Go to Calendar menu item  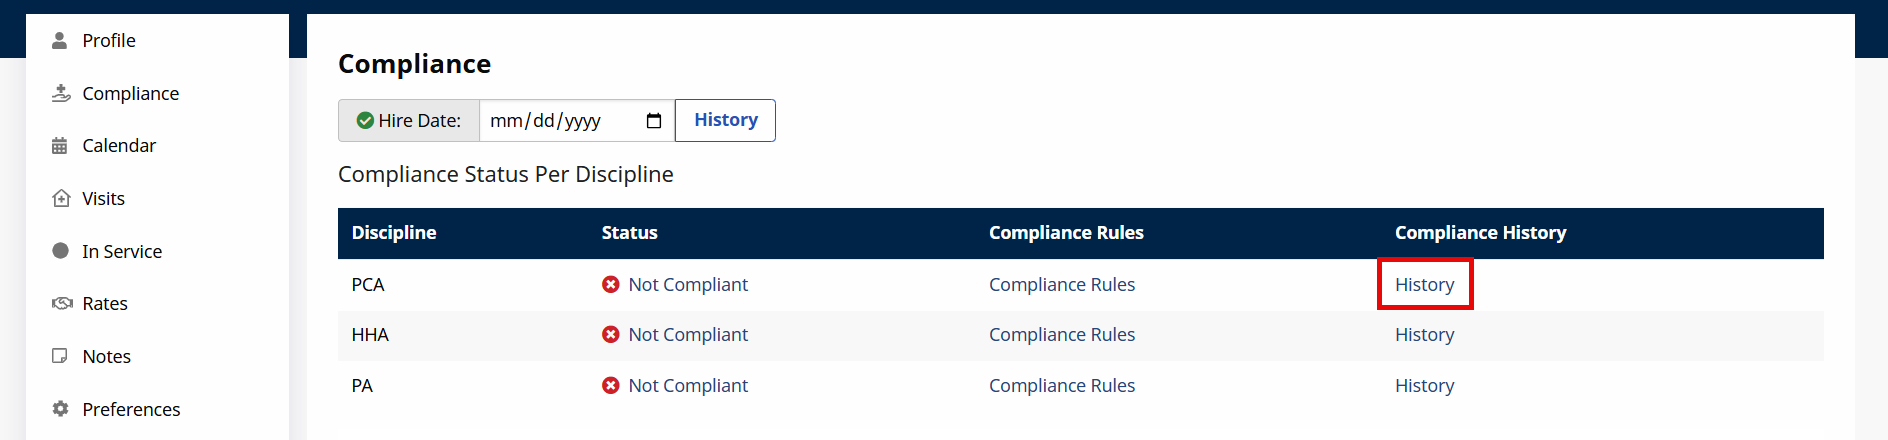tap(119, 146)
